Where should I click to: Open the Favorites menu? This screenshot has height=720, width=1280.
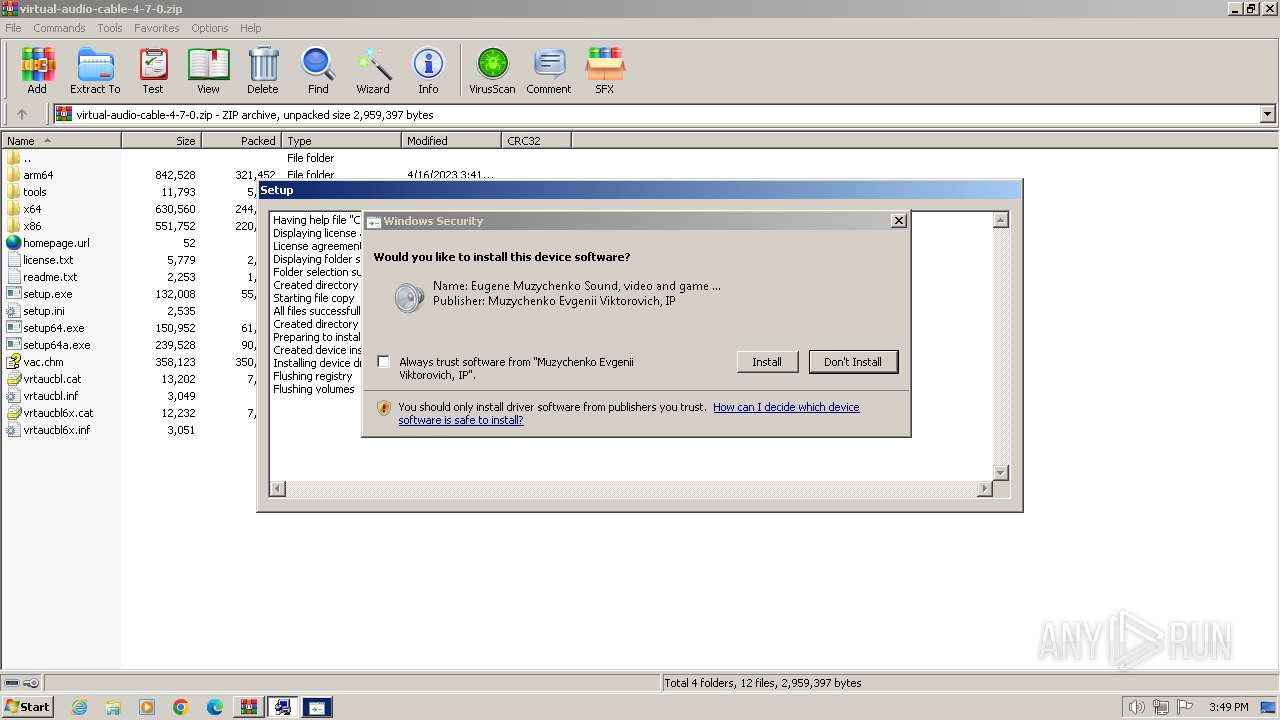point(157,28)
